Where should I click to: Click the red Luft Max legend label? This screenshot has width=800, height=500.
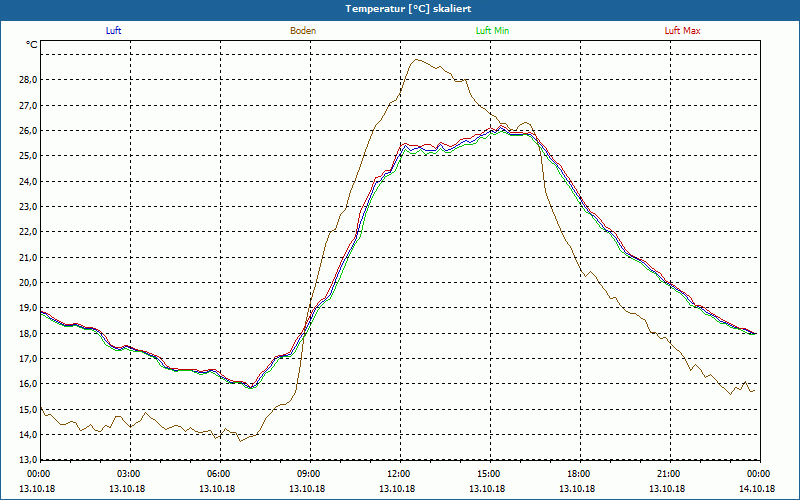point(682,31)
